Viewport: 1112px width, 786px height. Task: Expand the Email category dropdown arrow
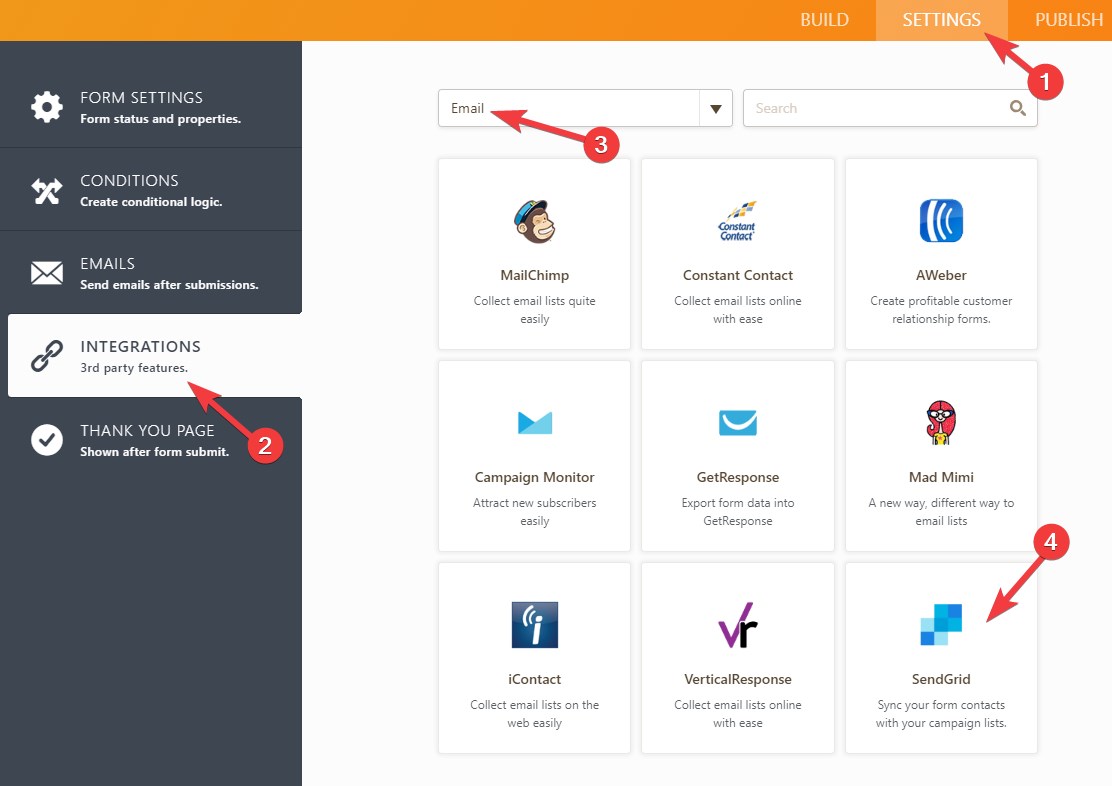(x=715, y=108)
